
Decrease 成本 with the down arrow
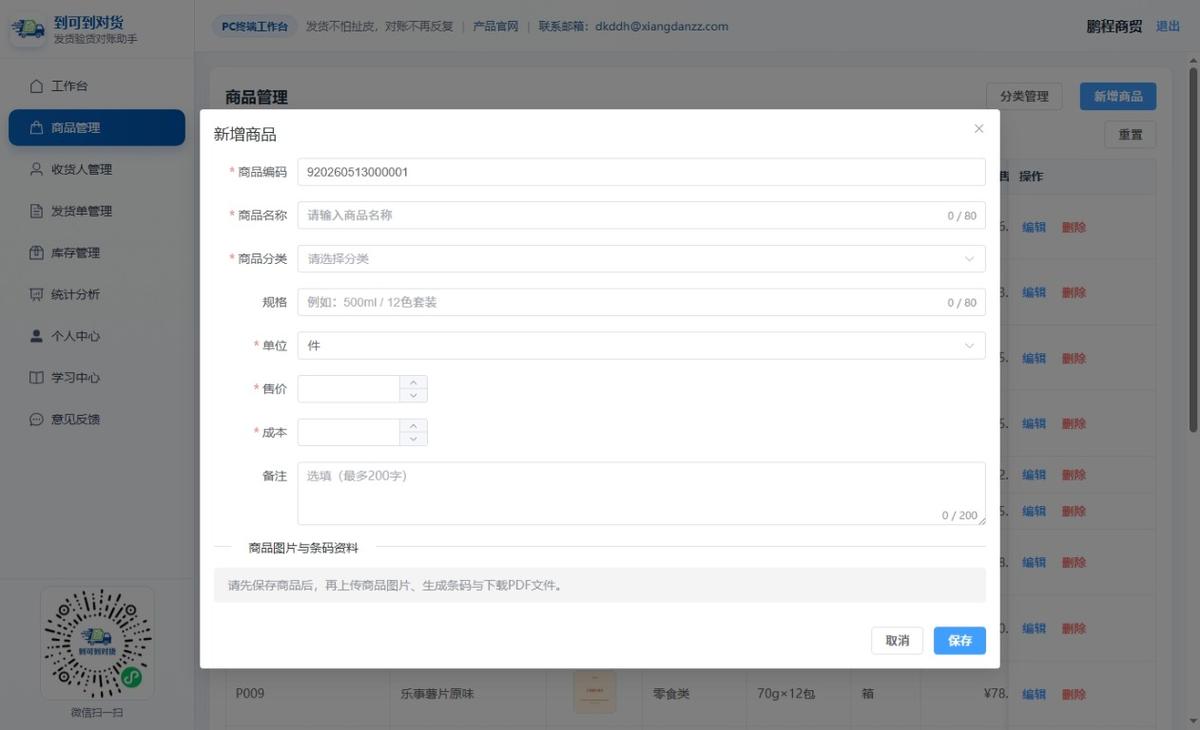[413, 439]
